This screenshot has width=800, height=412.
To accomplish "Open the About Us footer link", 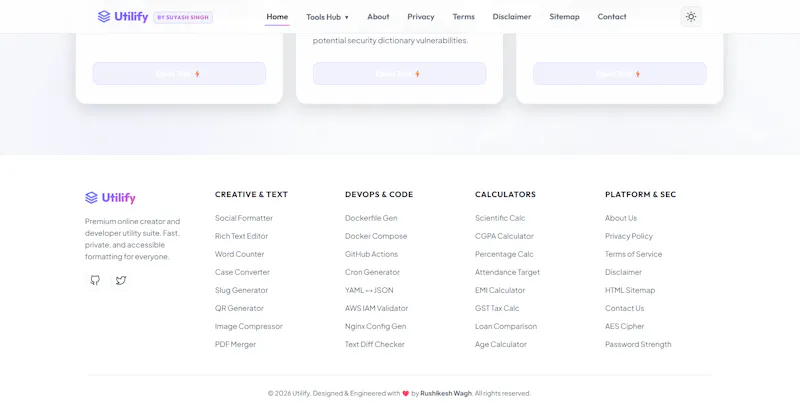I will 621,218.
